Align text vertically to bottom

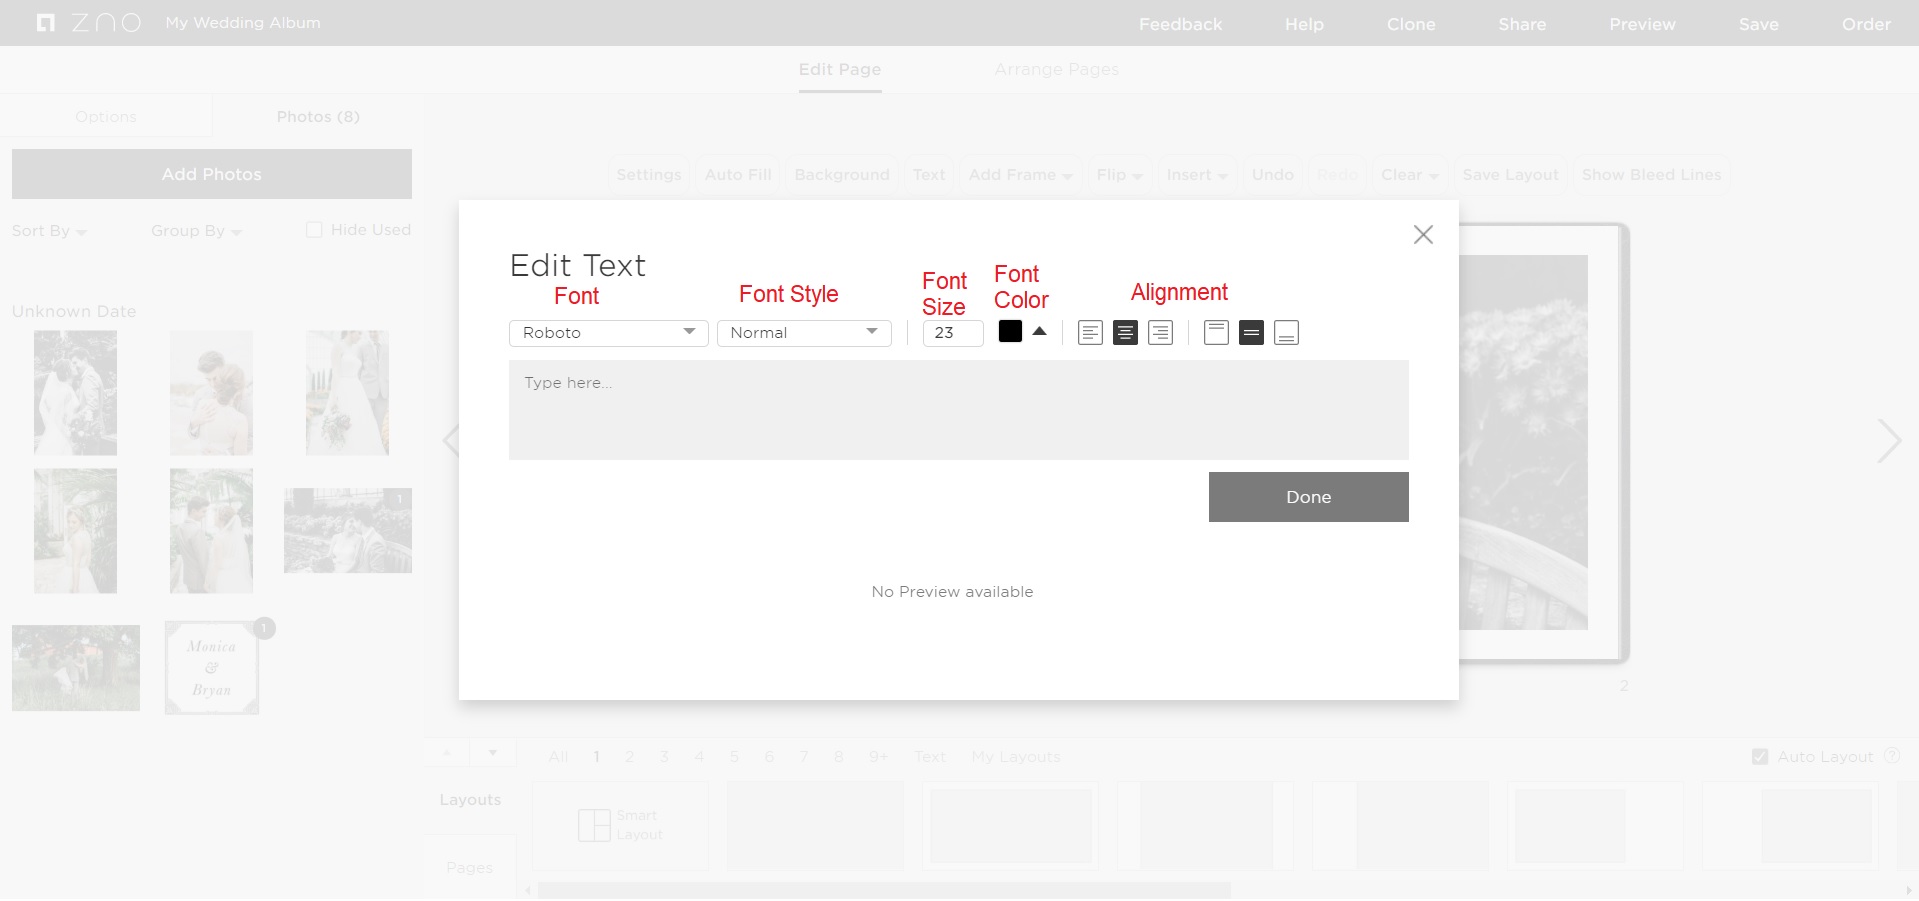pos(1286,333)
